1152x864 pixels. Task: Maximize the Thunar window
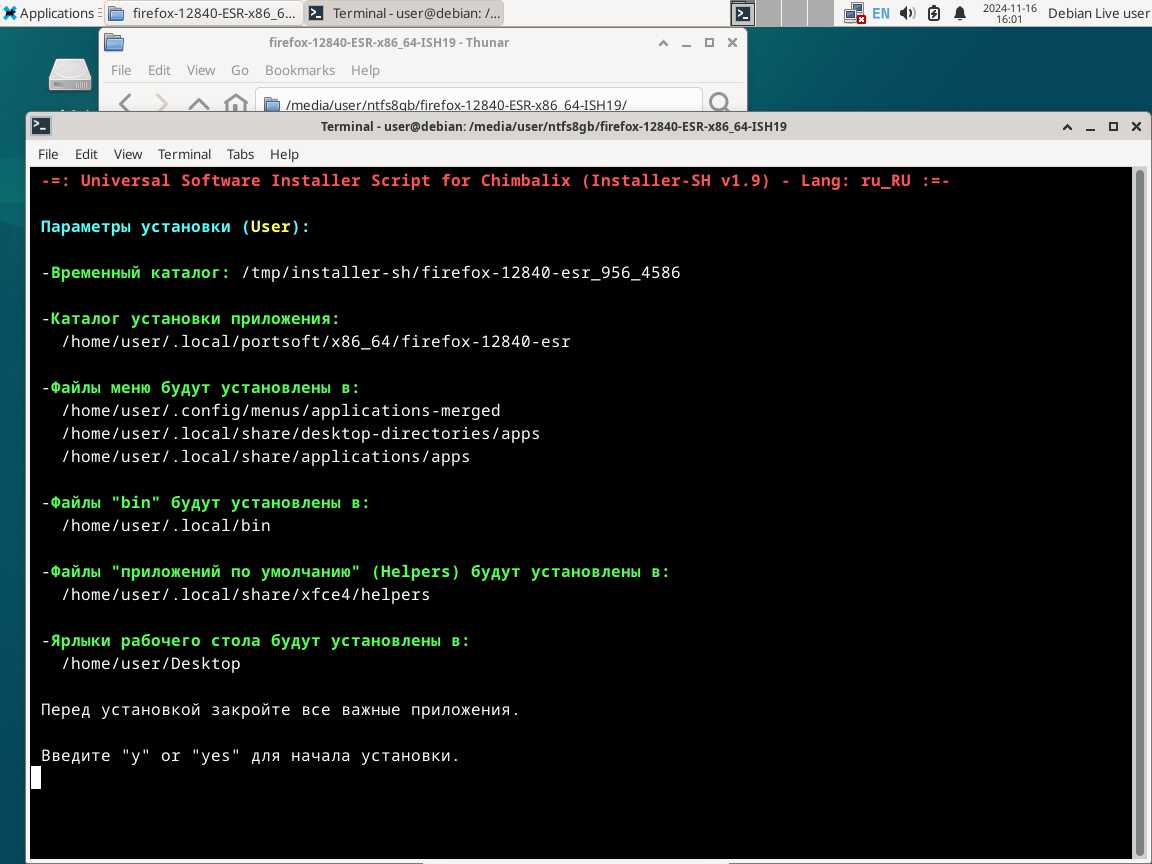[x=709, y=43]
